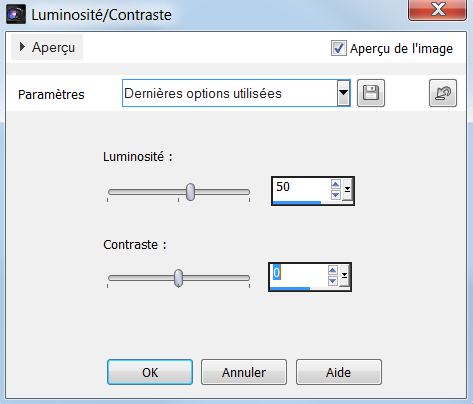Open the Contraste value slider popup arrow
Image resolution: width=473 pixels, height=404 pixels.
(344, 276)
